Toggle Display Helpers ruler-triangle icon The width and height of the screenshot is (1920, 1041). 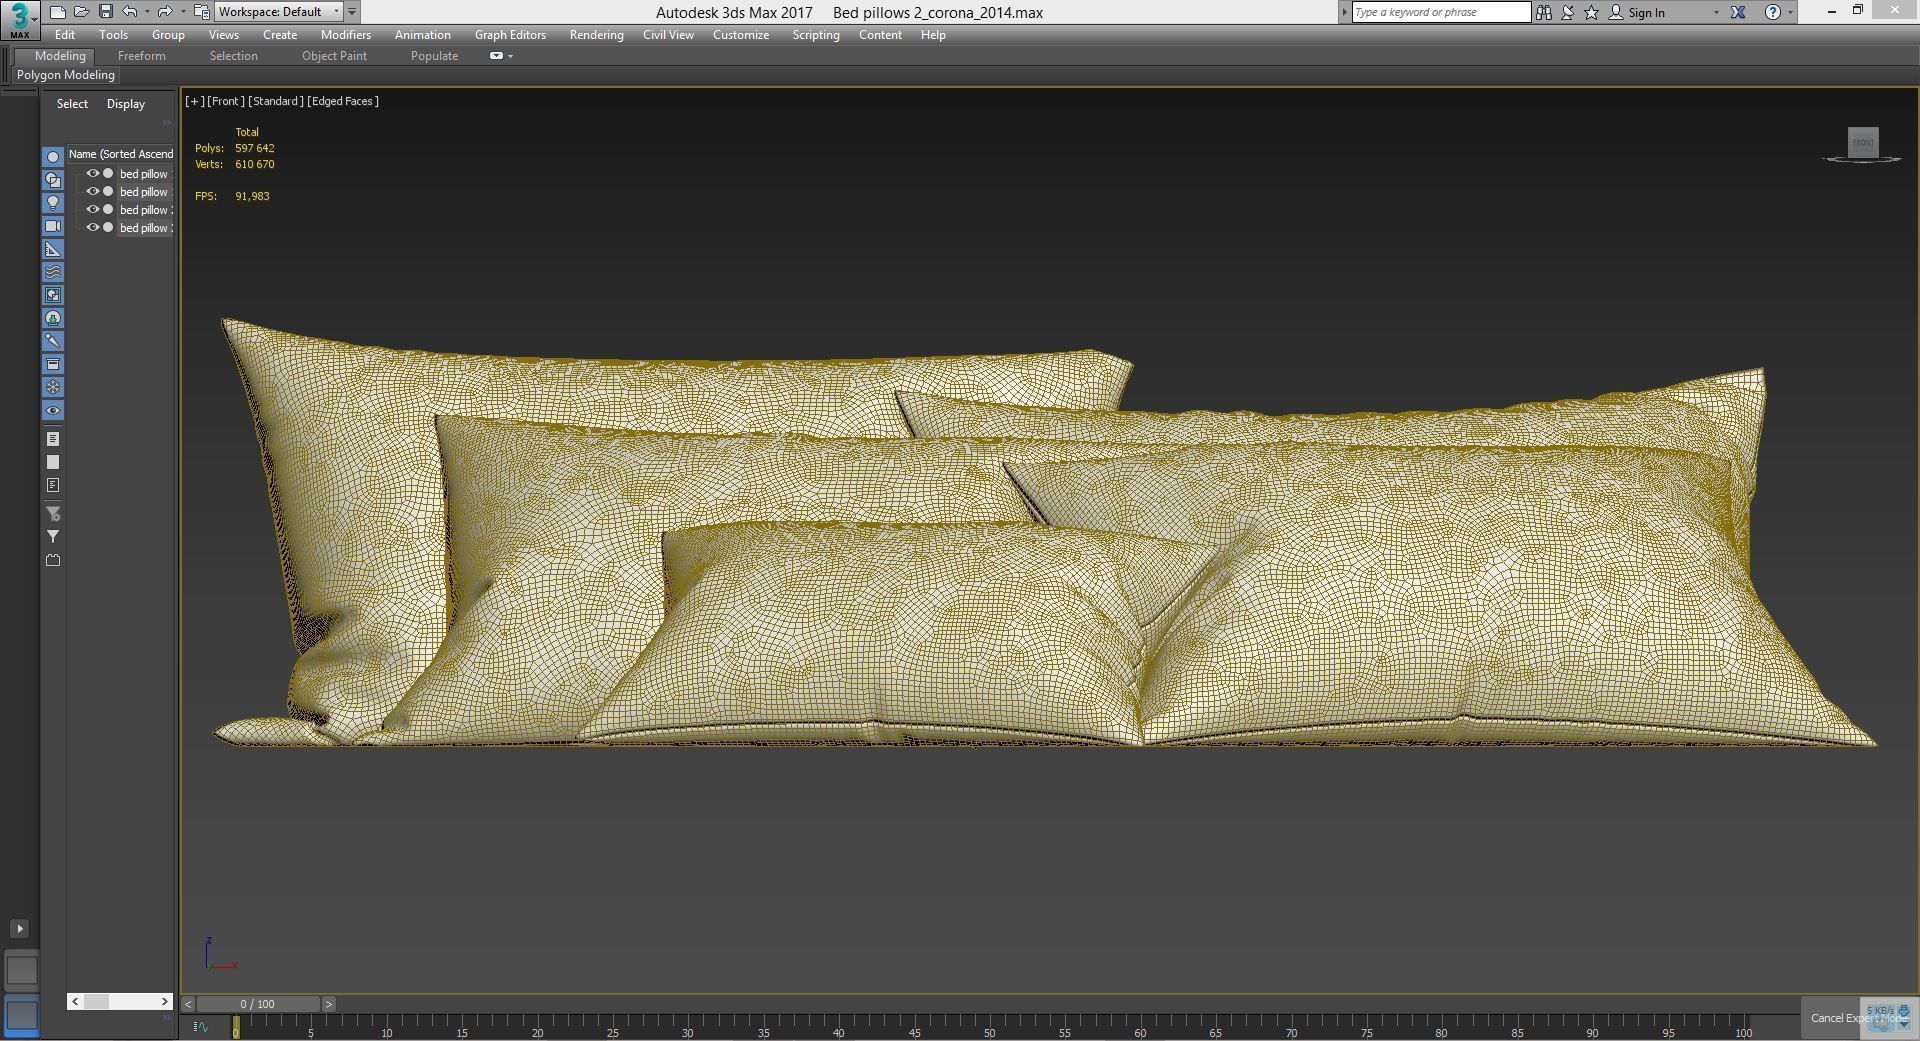point(53,249)
